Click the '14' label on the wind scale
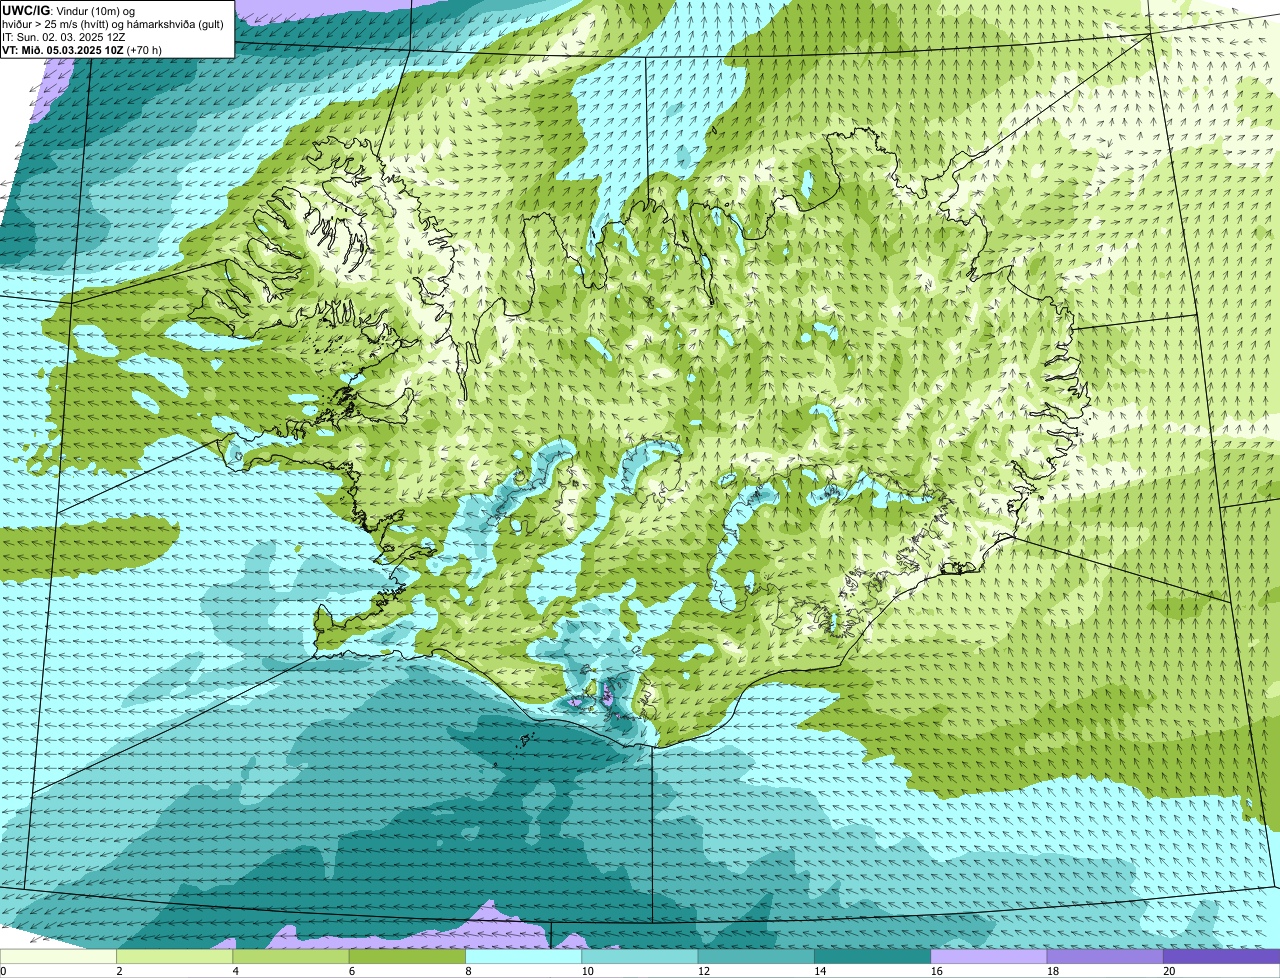Viewport: 1280px width, 978px height. pyautogui.click(x=820, y=971)
